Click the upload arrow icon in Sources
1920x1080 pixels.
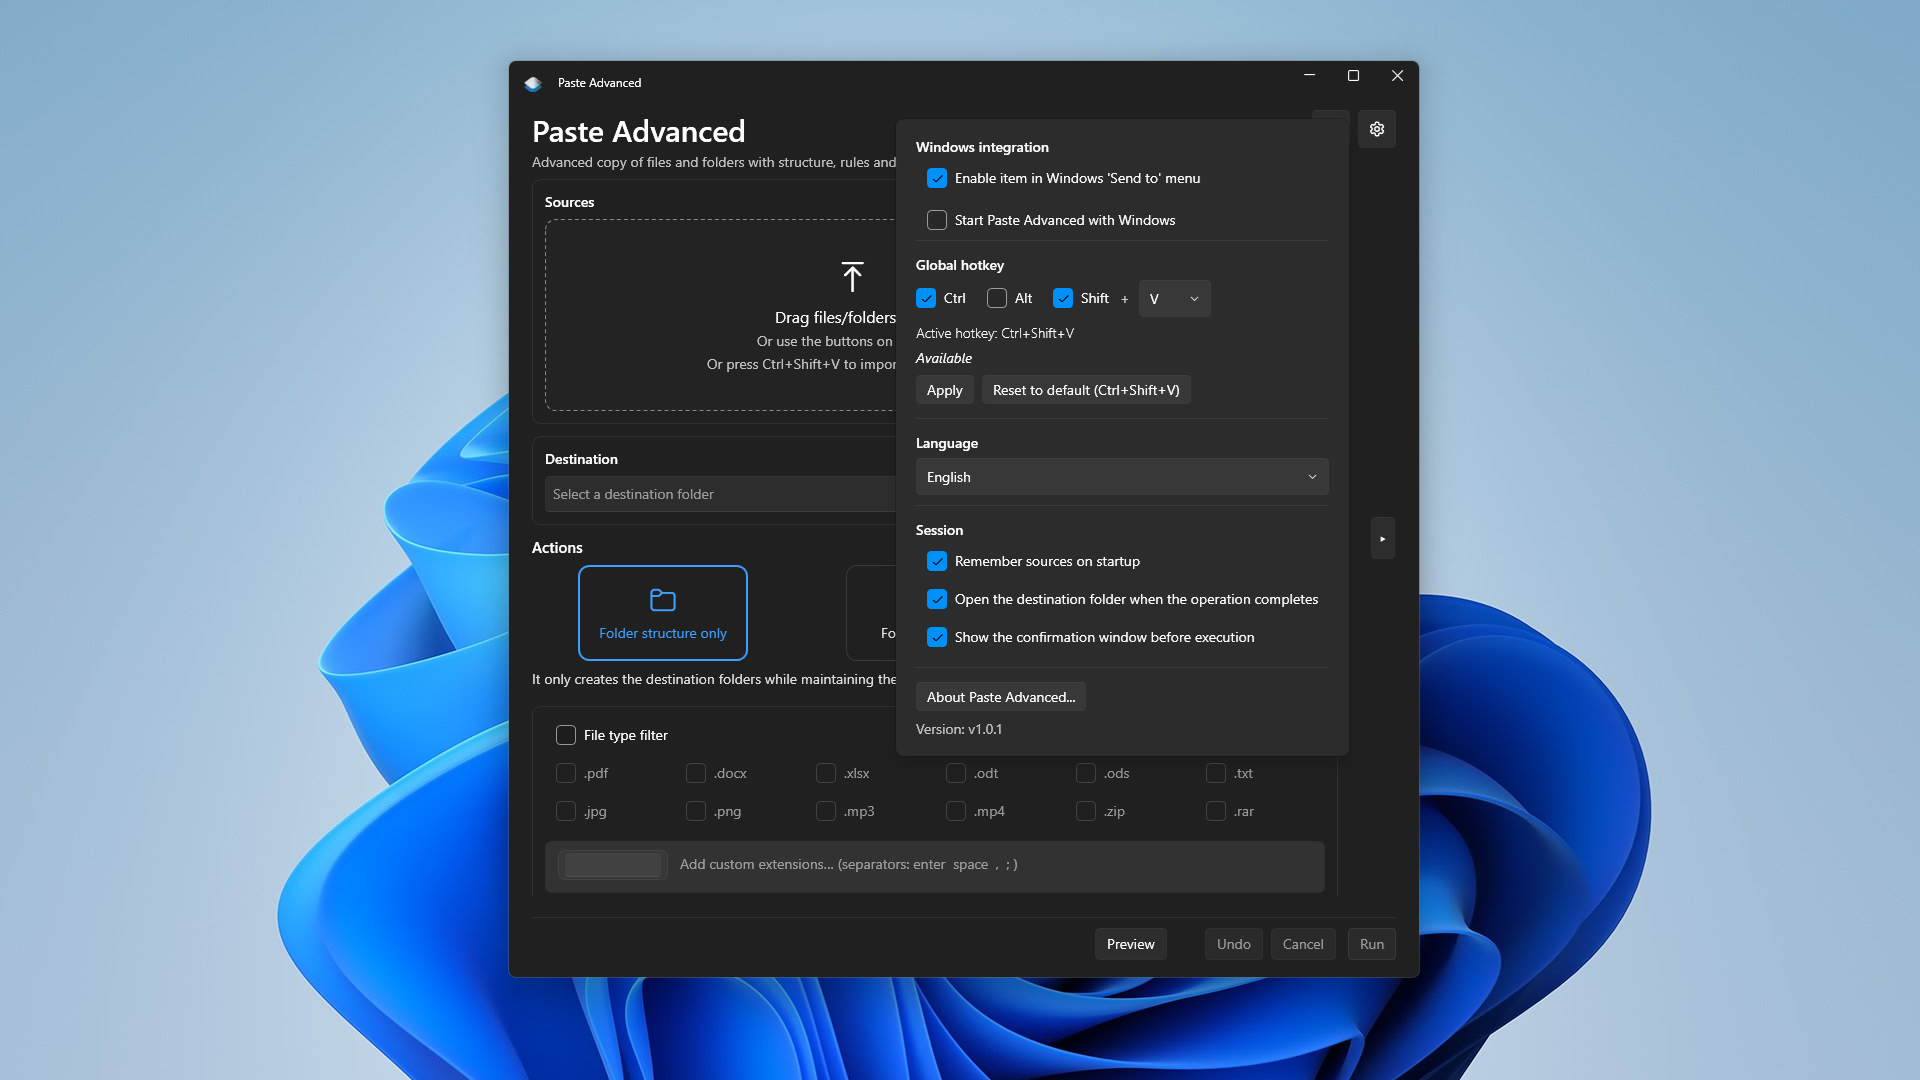pyautogui.click(x=852, y=276)
